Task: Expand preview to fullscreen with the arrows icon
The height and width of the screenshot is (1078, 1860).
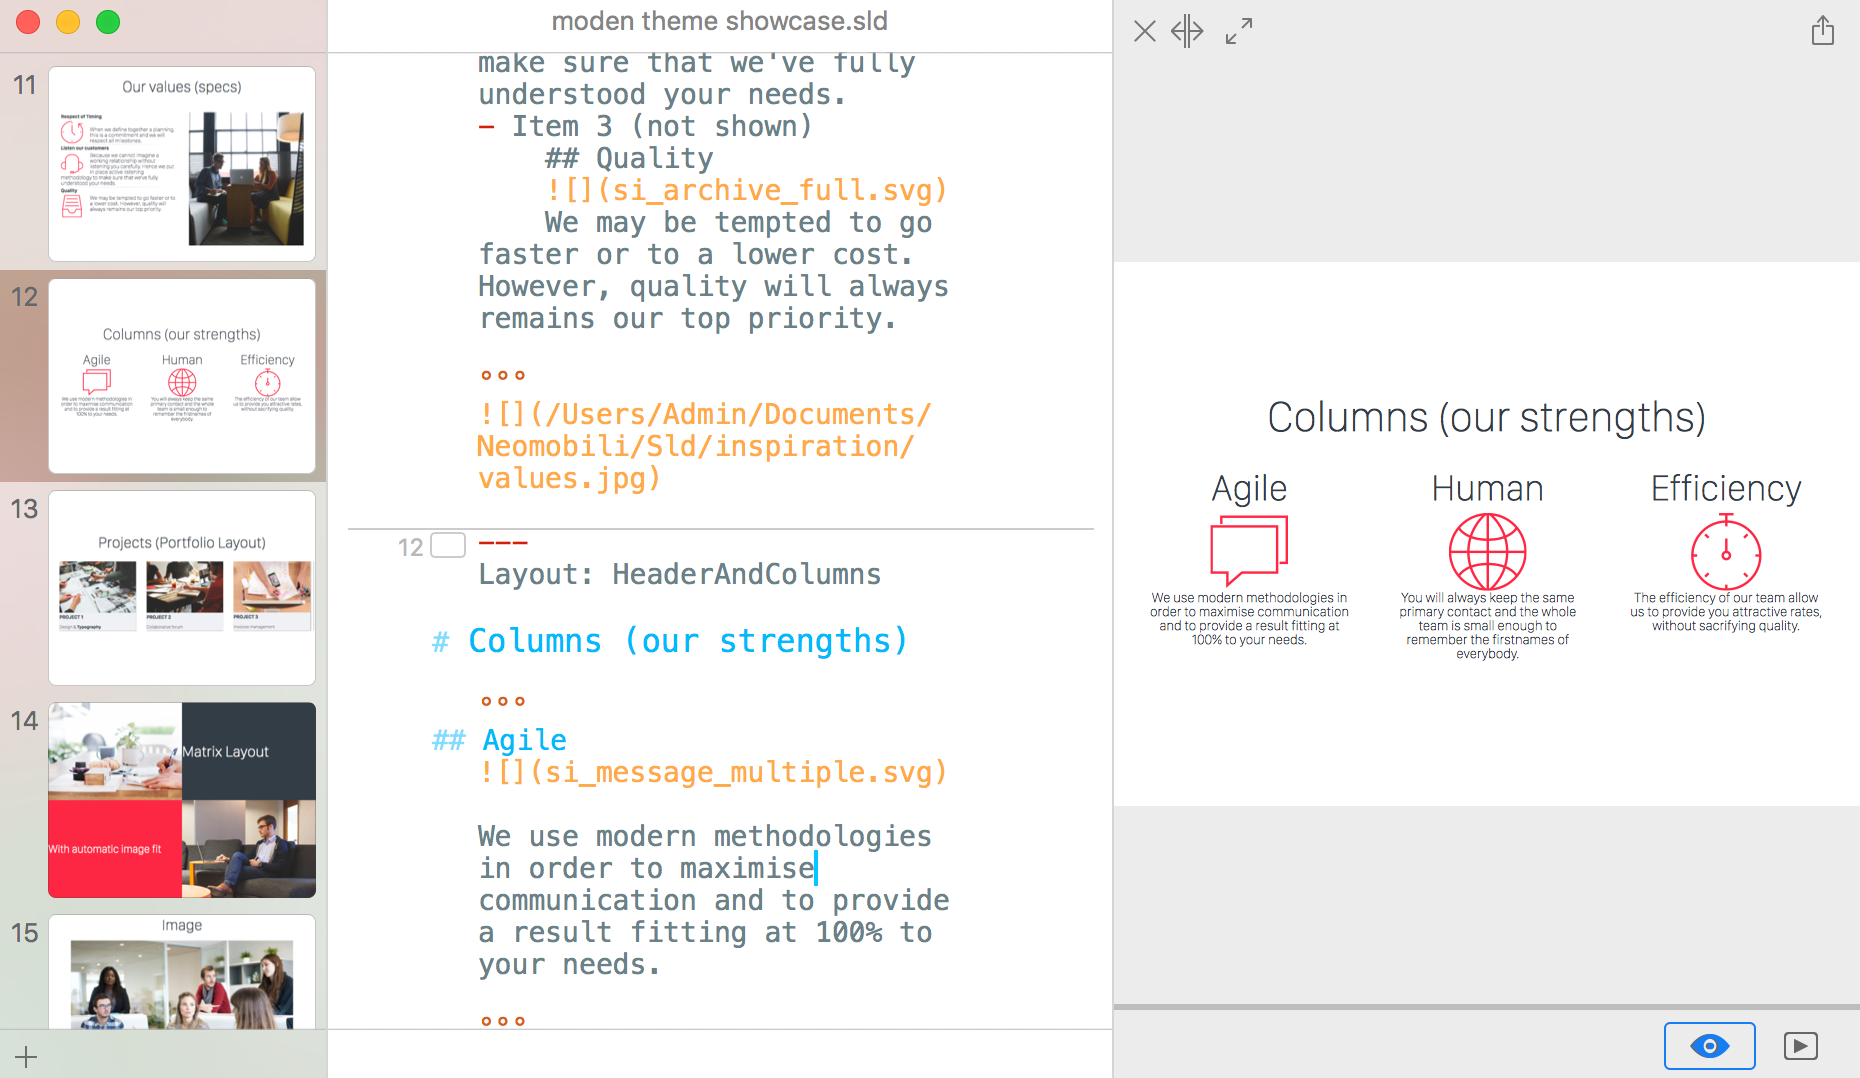Action: [1239, 31]
